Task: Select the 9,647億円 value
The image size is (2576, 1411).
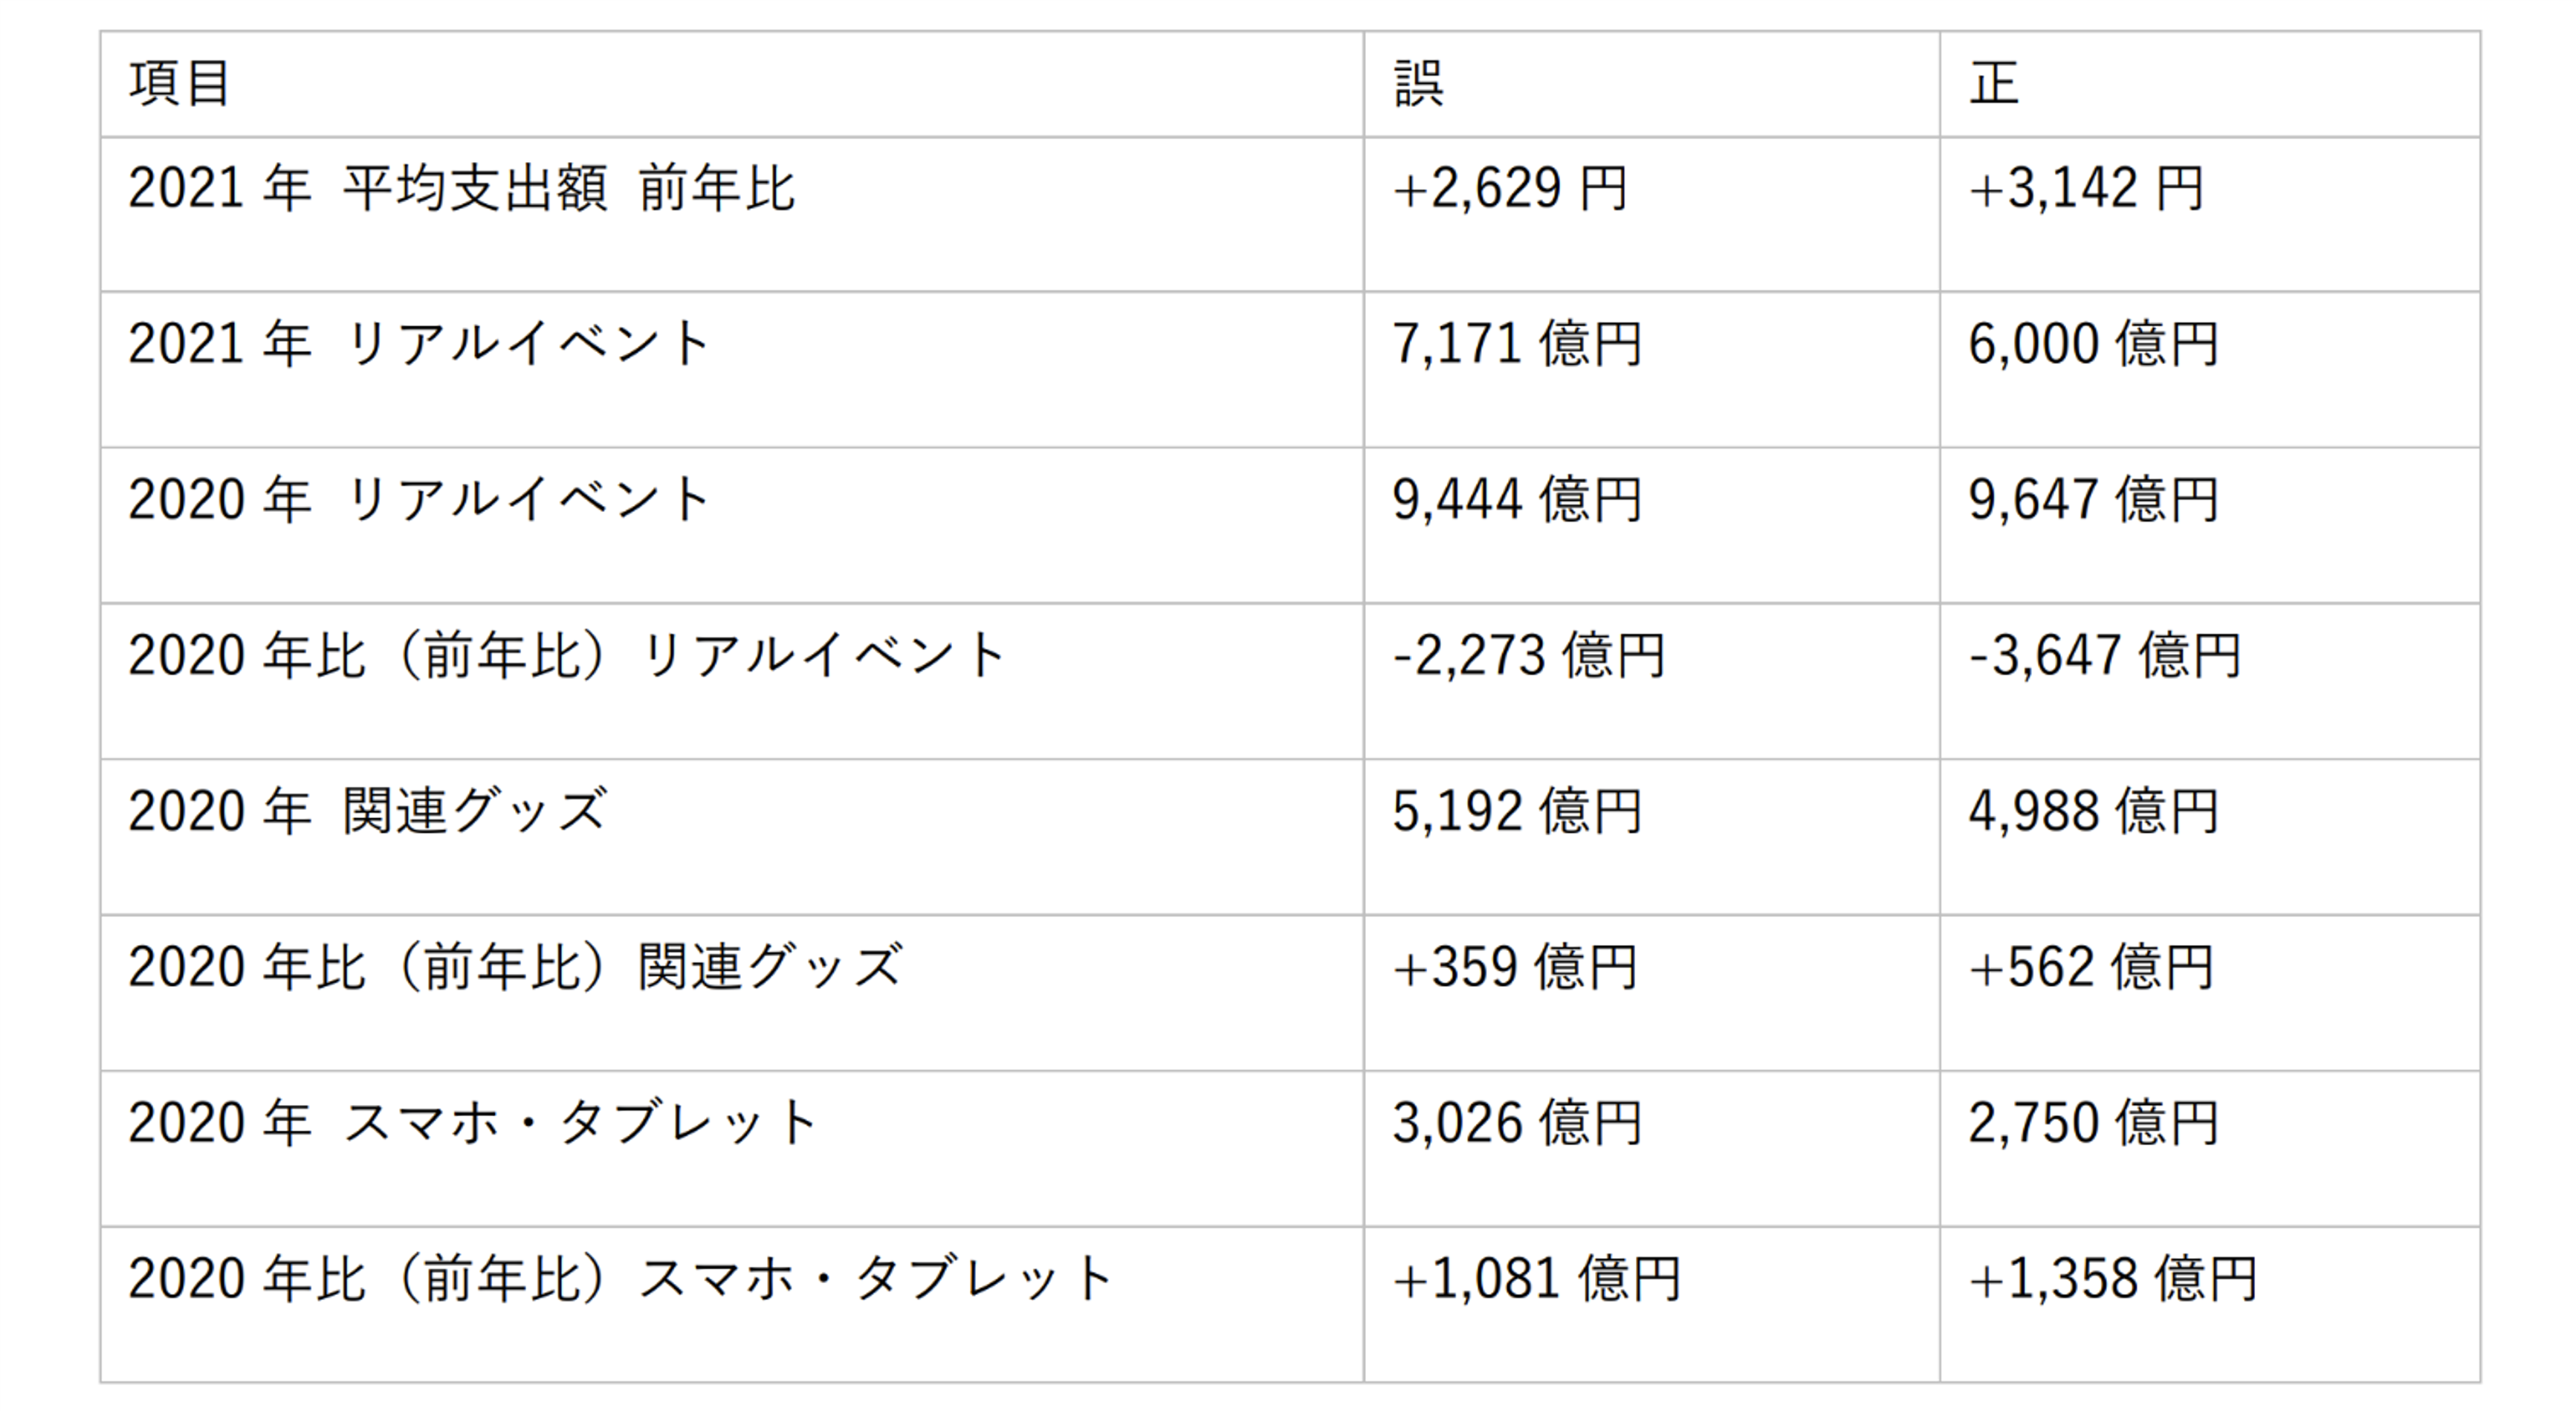Action: click(x=2093, y=500)
